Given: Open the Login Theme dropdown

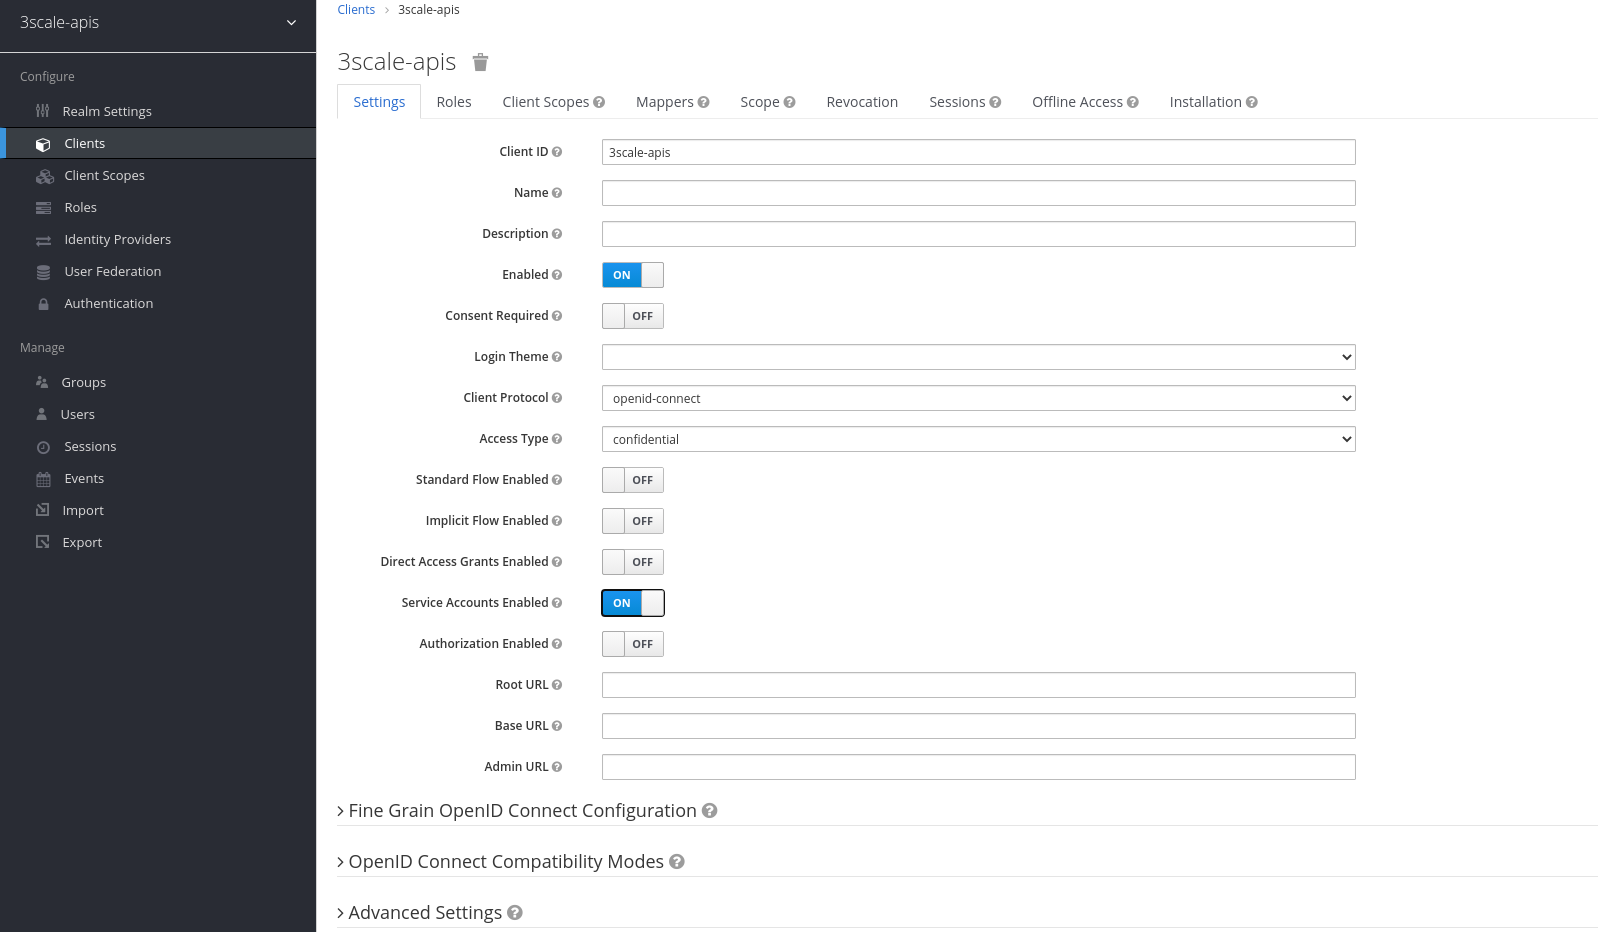Looking at the screenshot, I should click(x=979, y=357).
